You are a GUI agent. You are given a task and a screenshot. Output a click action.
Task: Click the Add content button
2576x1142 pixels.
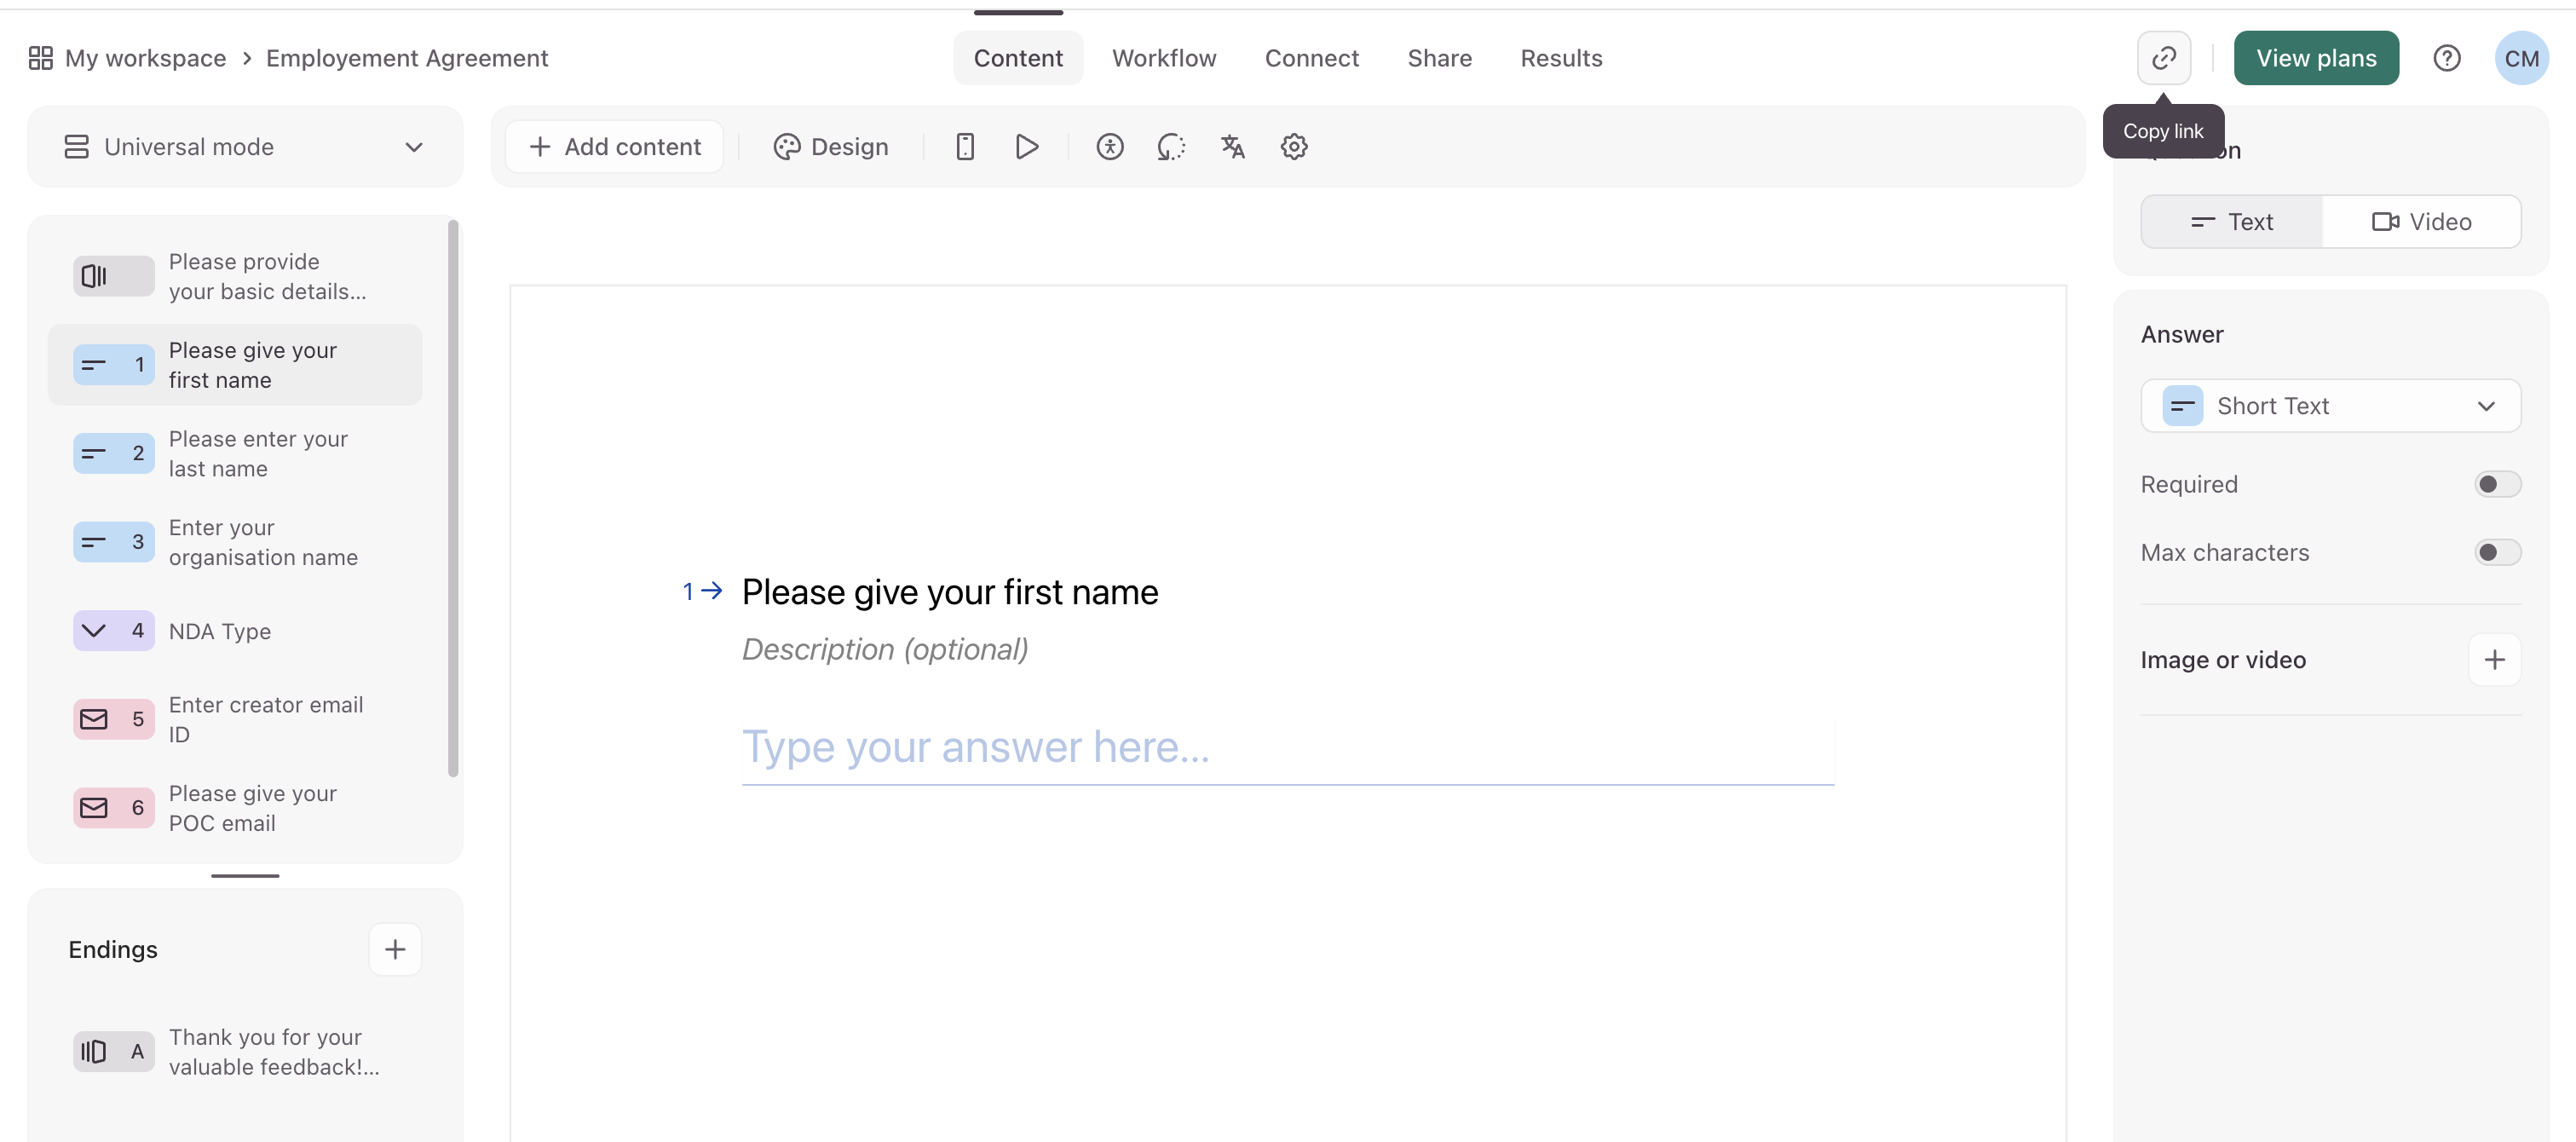614,147
